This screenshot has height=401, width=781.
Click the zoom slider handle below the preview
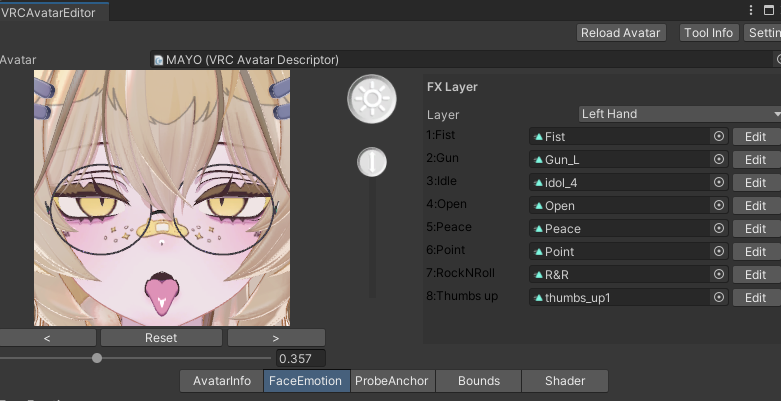tap(97, 358)
